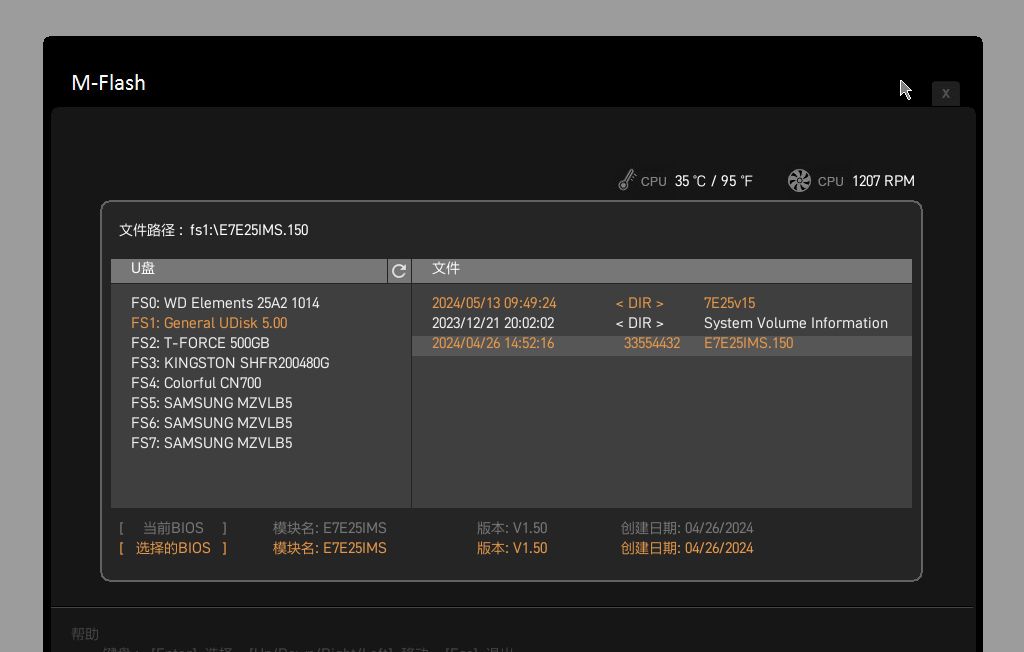Click the M-Flash title text
This screenshot has width=1024, height=652.
(108, 83)
